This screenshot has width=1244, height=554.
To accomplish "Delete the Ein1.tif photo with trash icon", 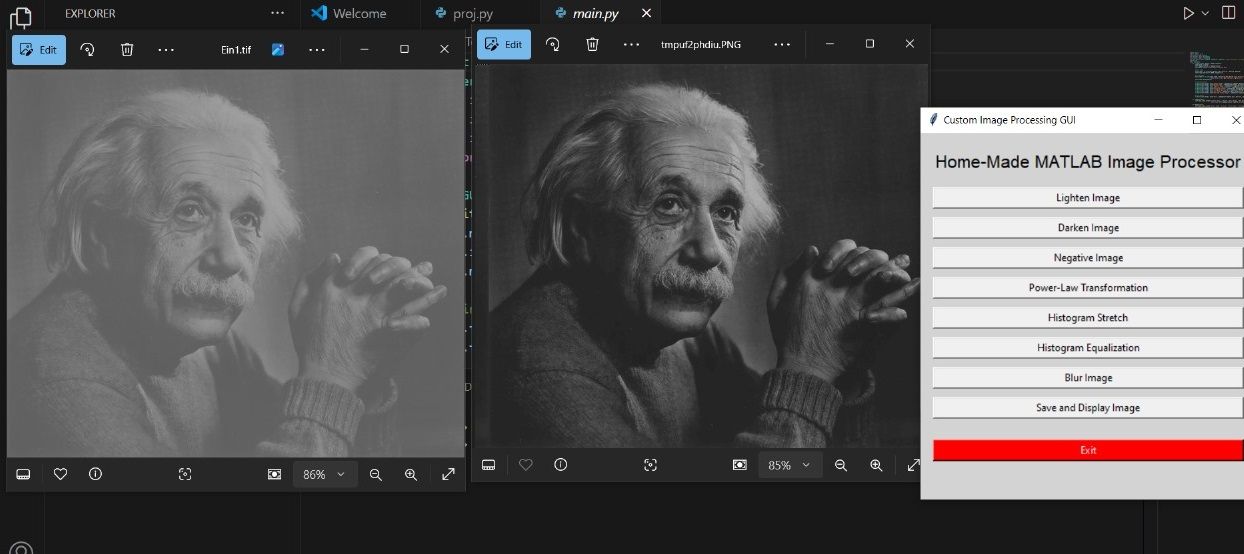I will pos(127,49).
